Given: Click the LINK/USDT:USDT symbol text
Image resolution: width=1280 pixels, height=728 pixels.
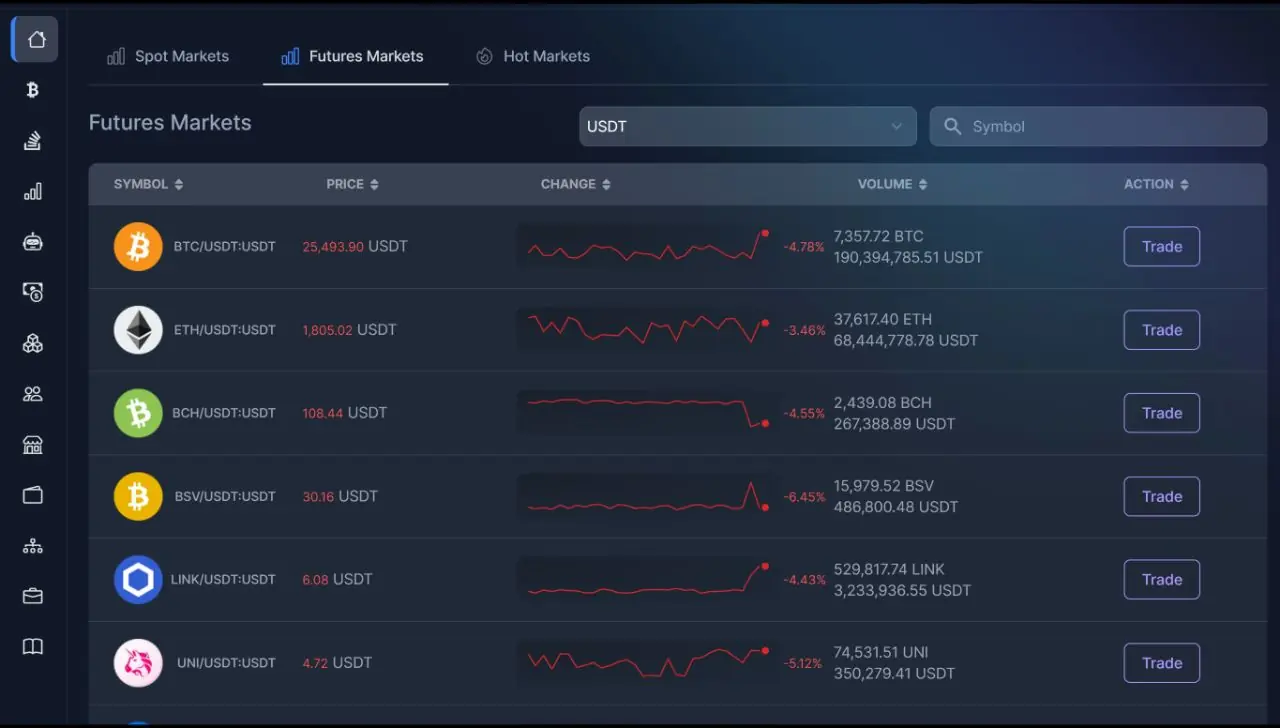Looking at the screenshot, I should [223, 580].
